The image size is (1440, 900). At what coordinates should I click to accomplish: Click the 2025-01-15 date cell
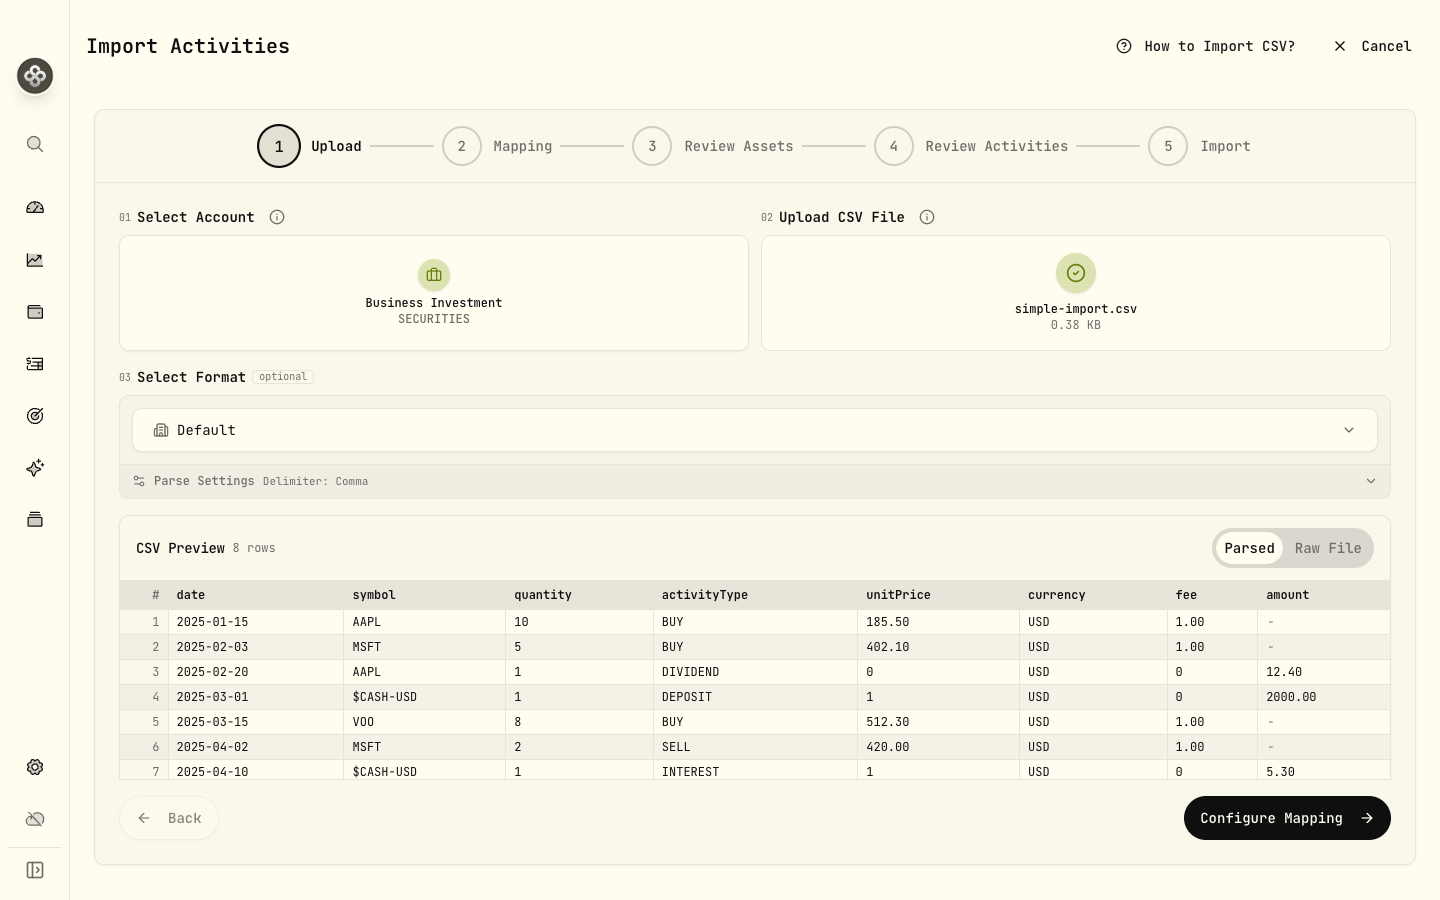pyautogui.click(x=256, y=622)
